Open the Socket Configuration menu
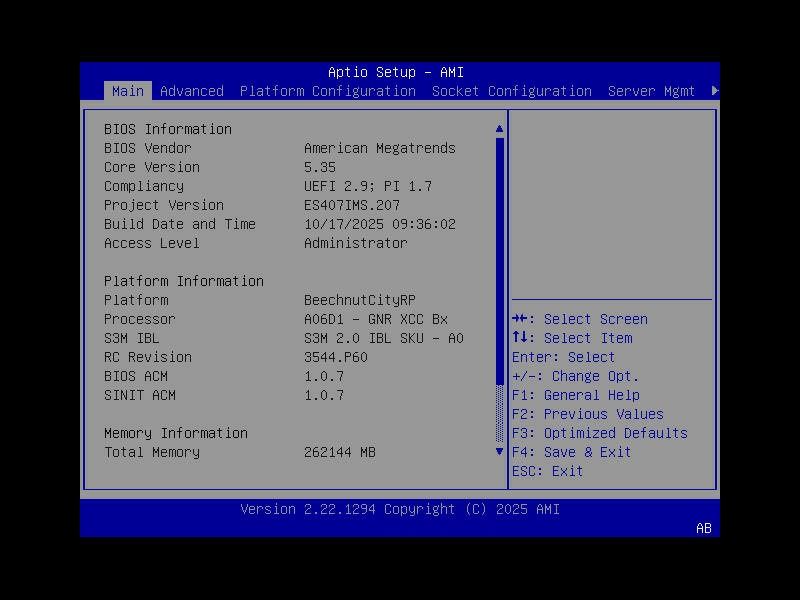Screen dimensions: 800x600 [512, 91]
